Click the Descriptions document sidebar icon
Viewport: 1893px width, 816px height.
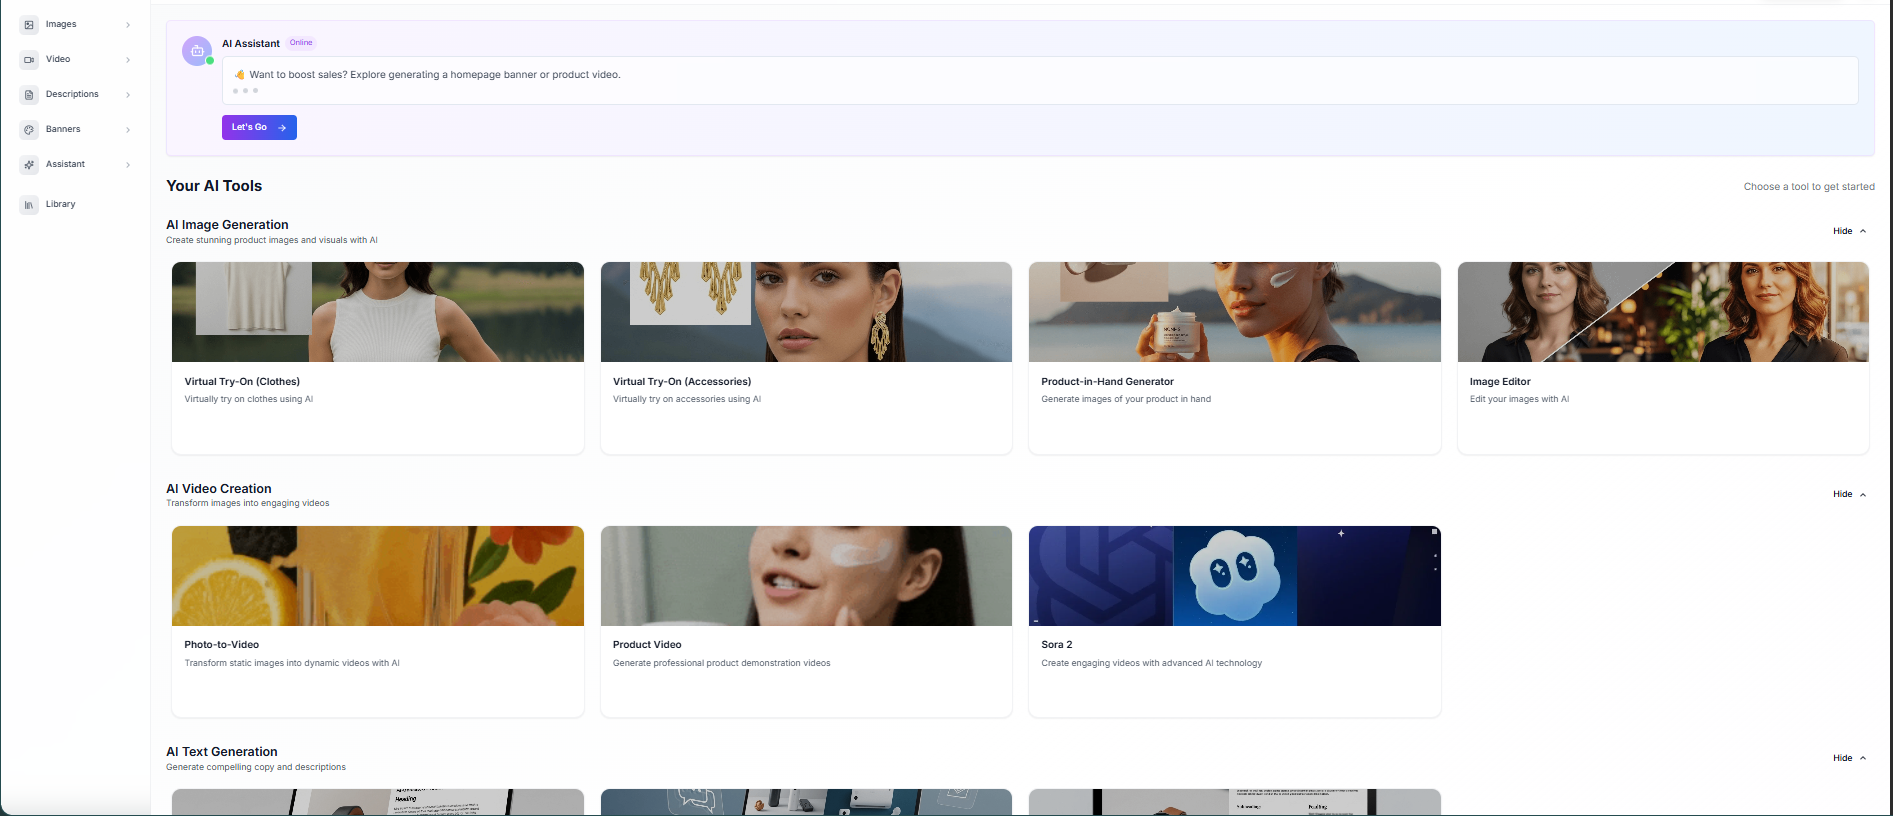29,94
